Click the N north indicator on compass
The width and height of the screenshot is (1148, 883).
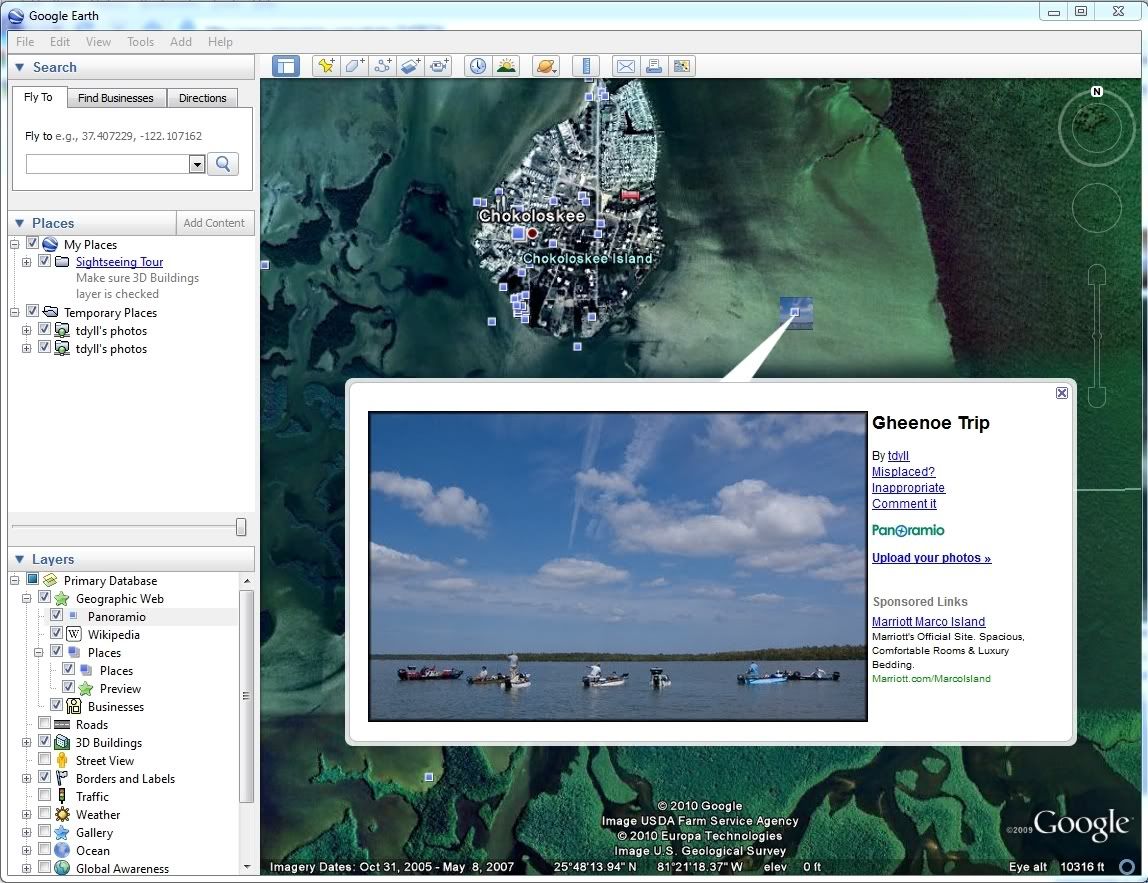coord(1096,92)
